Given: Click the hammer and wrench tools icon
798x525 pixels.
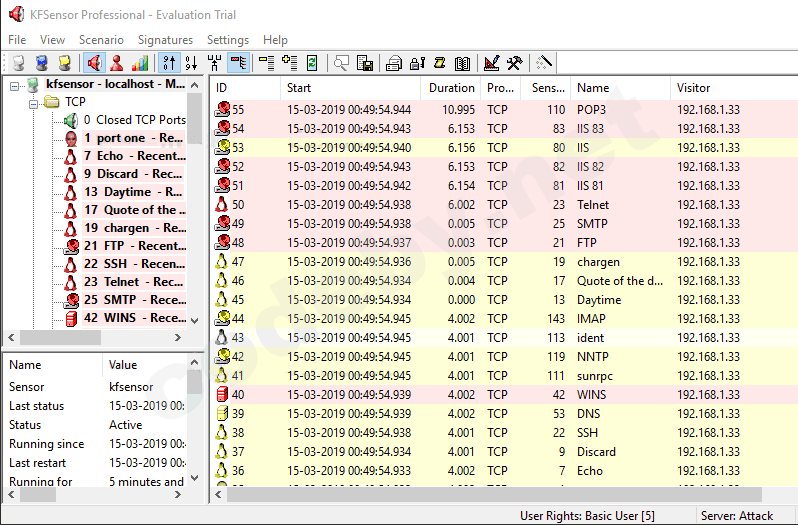Looking at the screenshot, I should 514,63.
